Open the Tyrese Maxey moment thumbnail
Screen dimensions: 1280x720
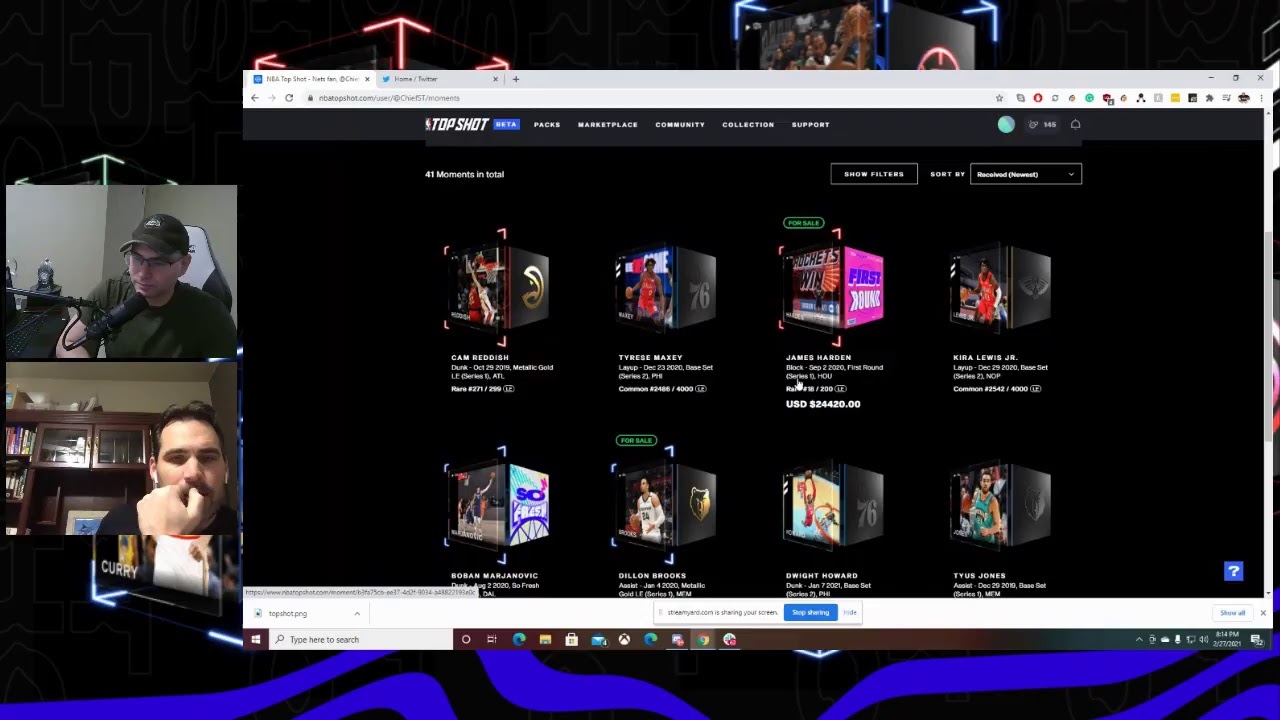coord(665,288)
